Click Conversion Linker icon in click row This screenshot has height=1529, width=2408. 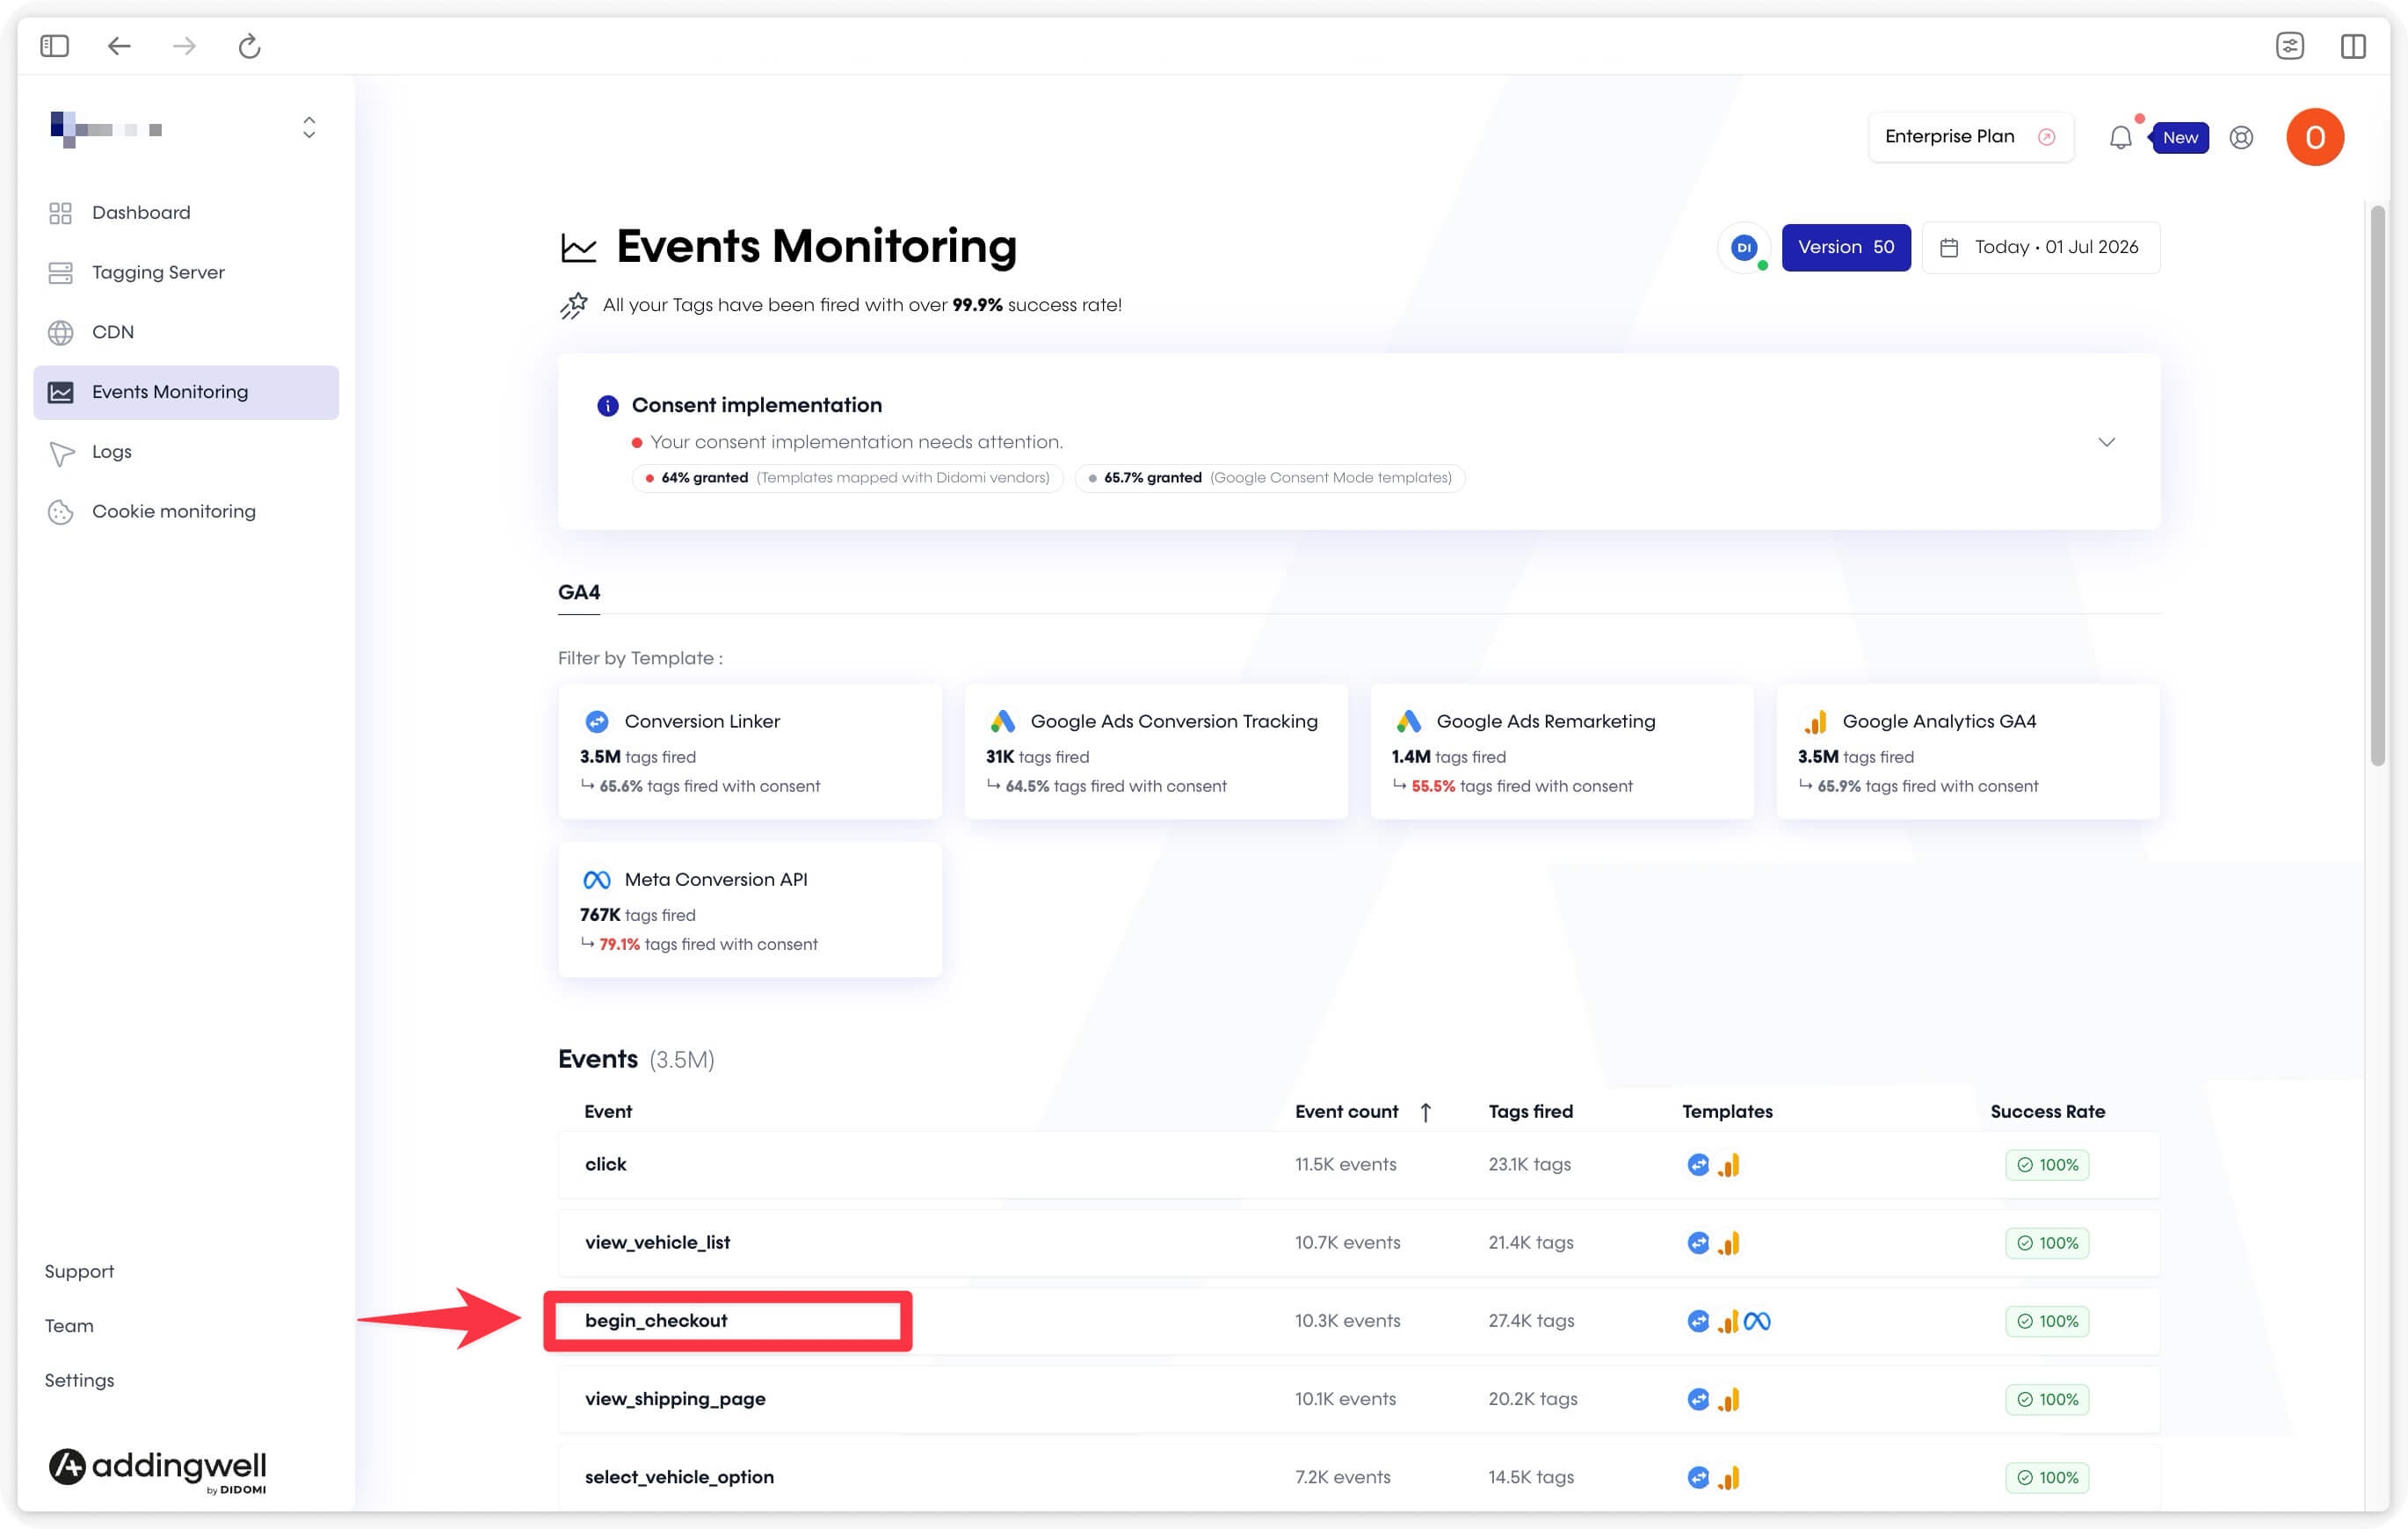[1698, 1165]
